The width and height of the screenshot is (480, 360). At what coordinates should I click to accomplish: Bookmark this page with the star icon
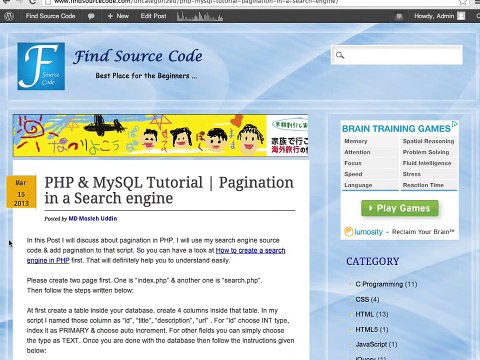coord(463,2)
